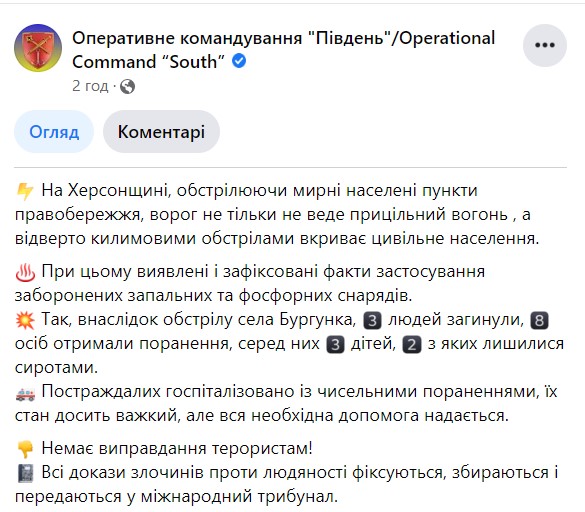
Task: Click the Command South name line
Action: tap(148, 62)
